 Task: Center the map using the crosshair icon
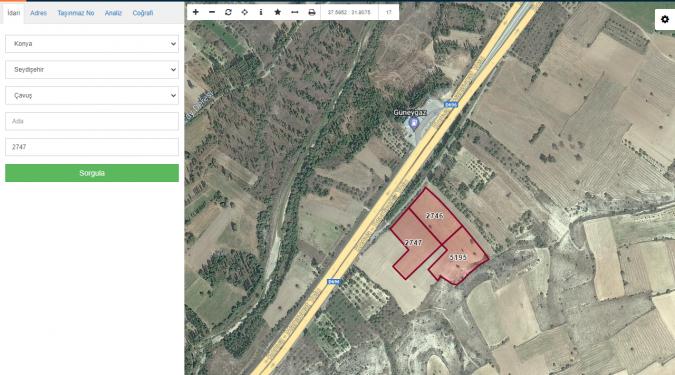click(245, 12)
